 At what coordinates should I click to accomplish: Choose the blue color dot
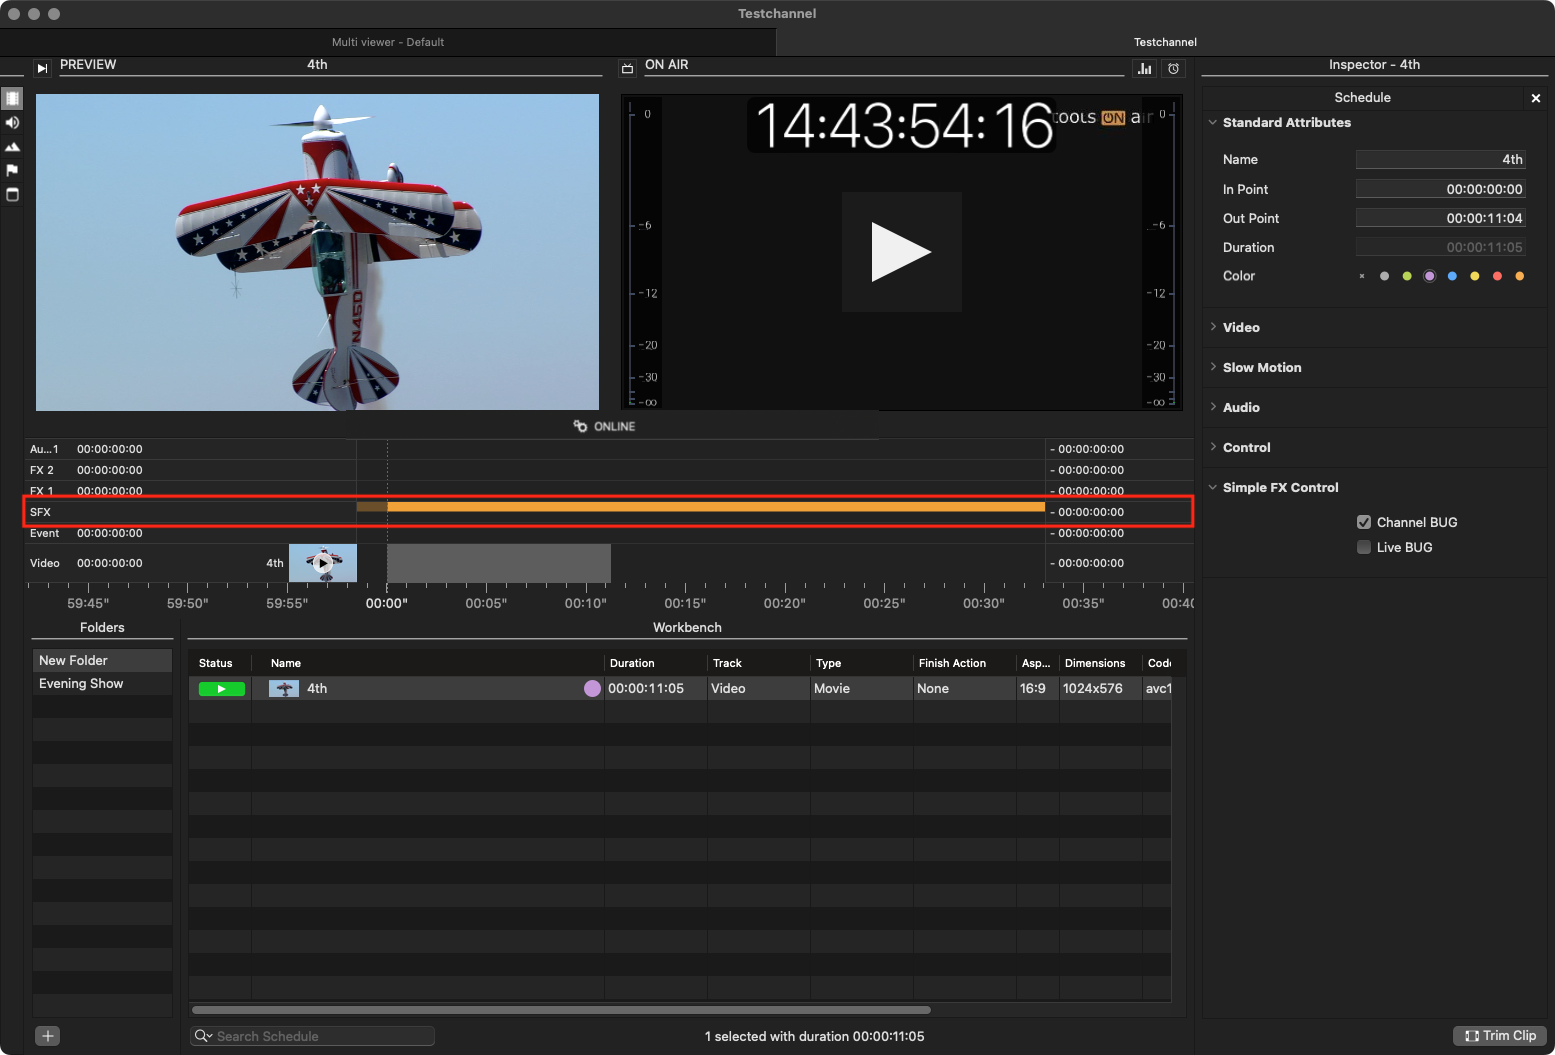1452,276
